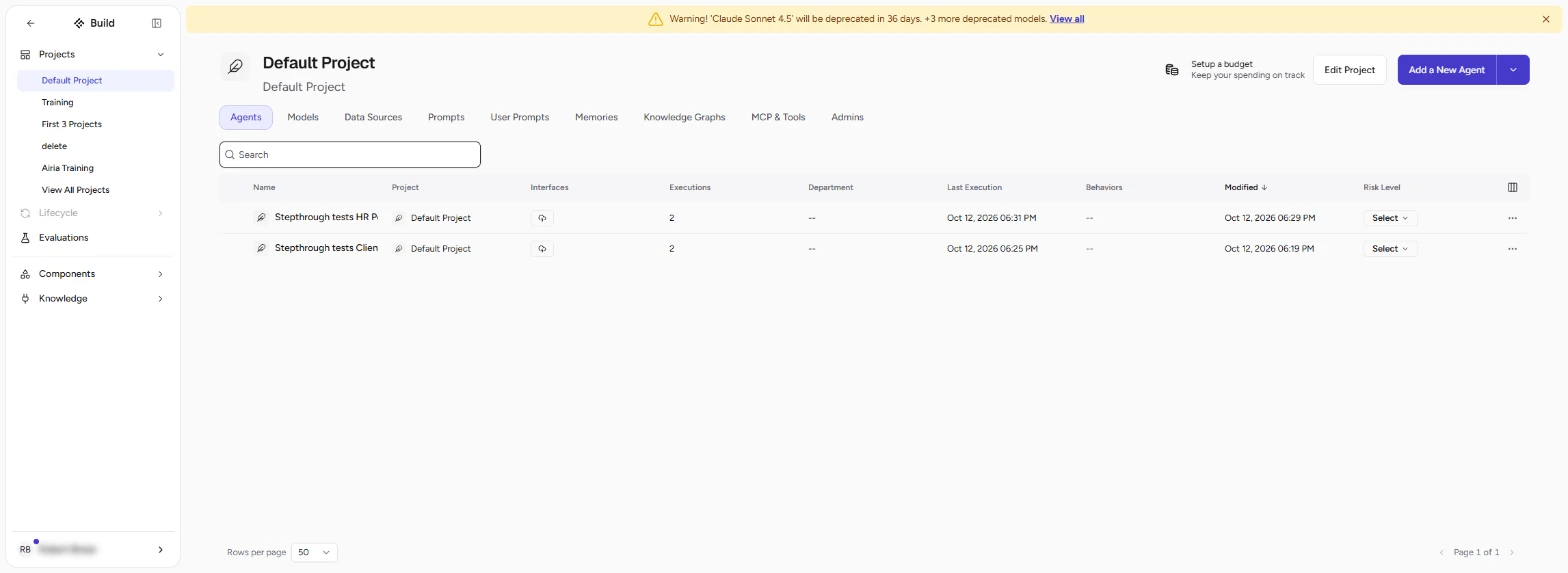The image size is (1568, 573).
Task: Open more options for Stepthrough tests Clien row
Action: [x=1512, y=249]
